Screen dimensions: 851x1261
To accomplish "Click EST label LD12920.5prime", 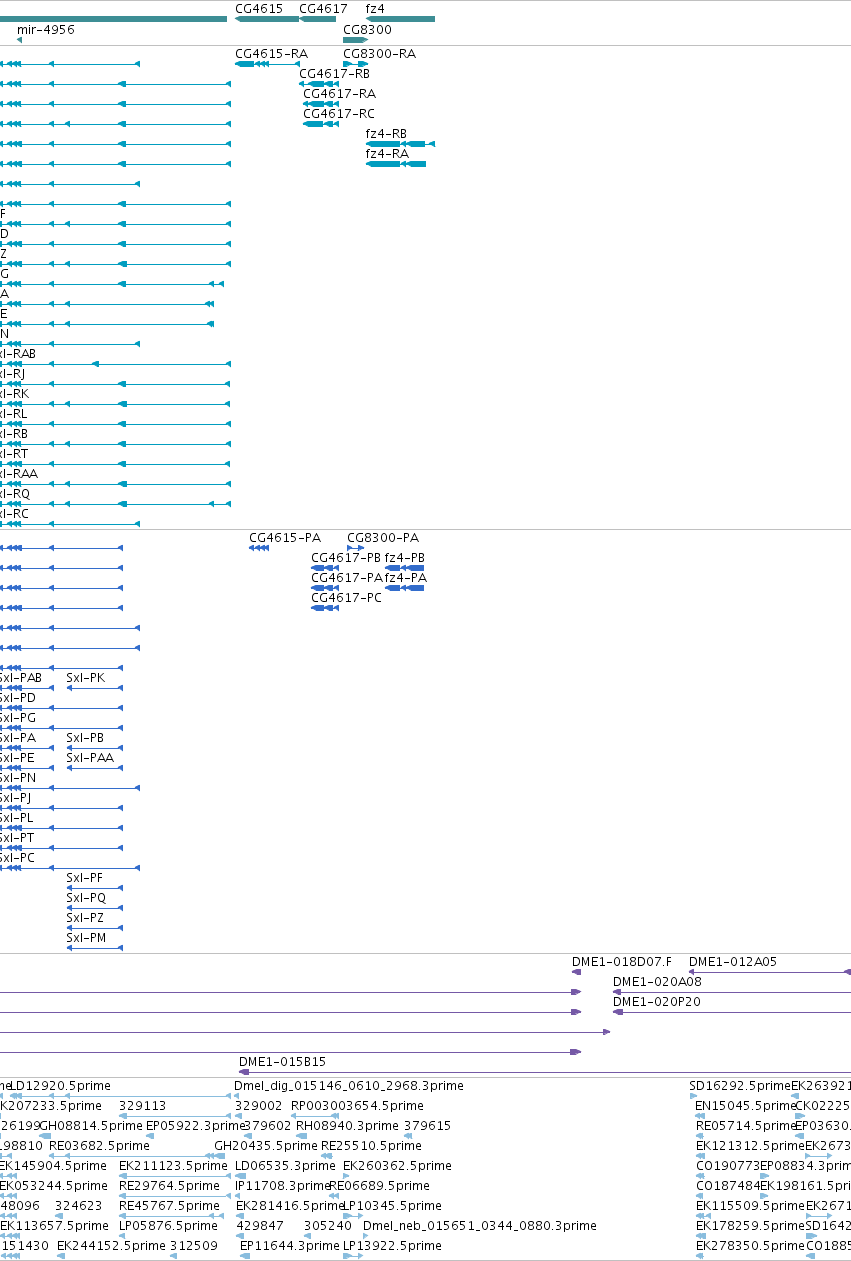I will 61,1086.
